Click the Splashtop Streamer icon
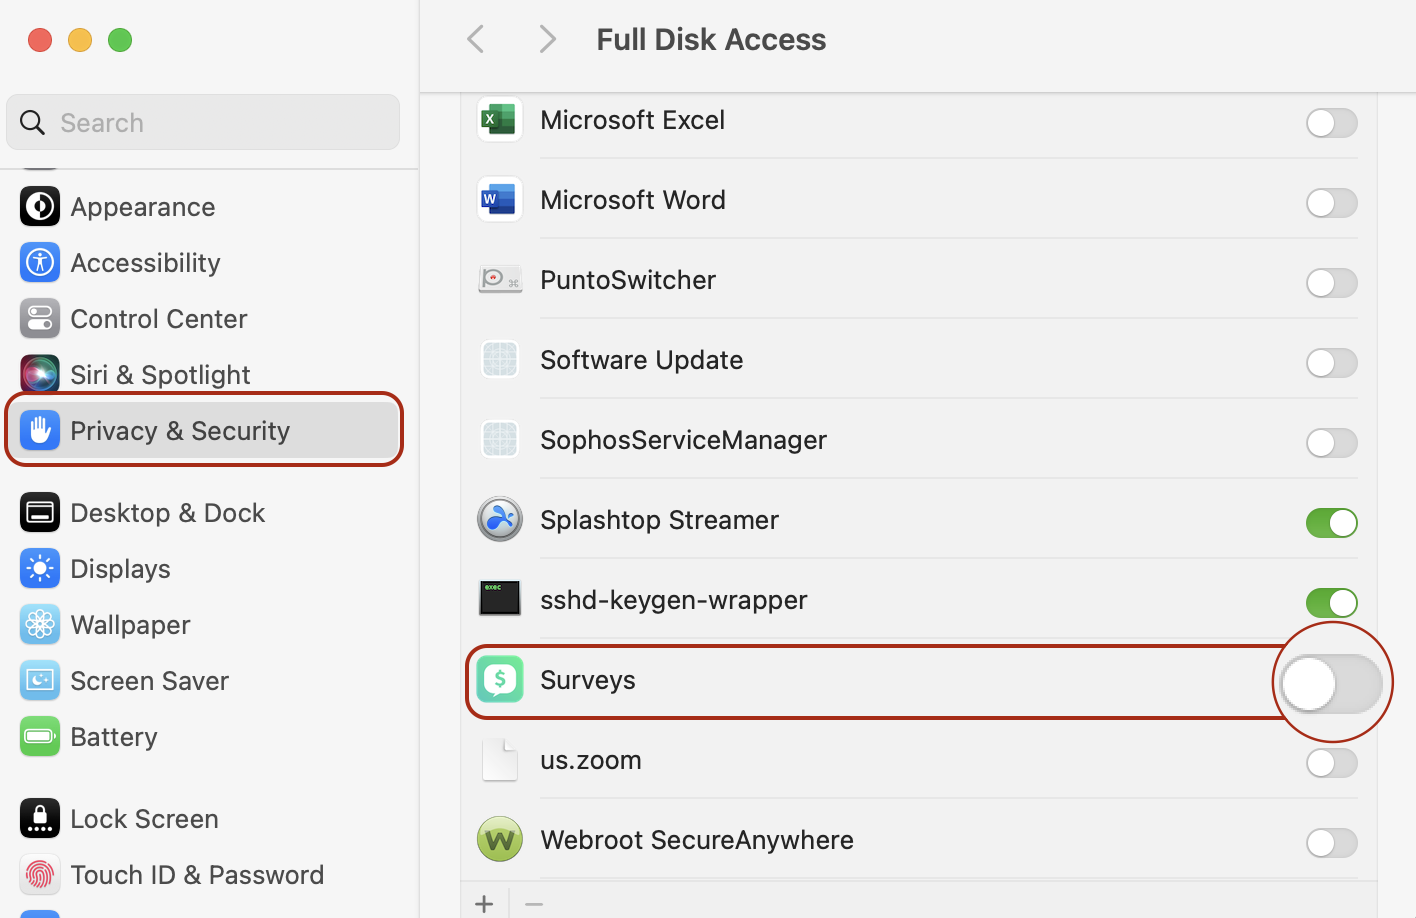Screen dimensions: 1416x918 tap(499, 520)
